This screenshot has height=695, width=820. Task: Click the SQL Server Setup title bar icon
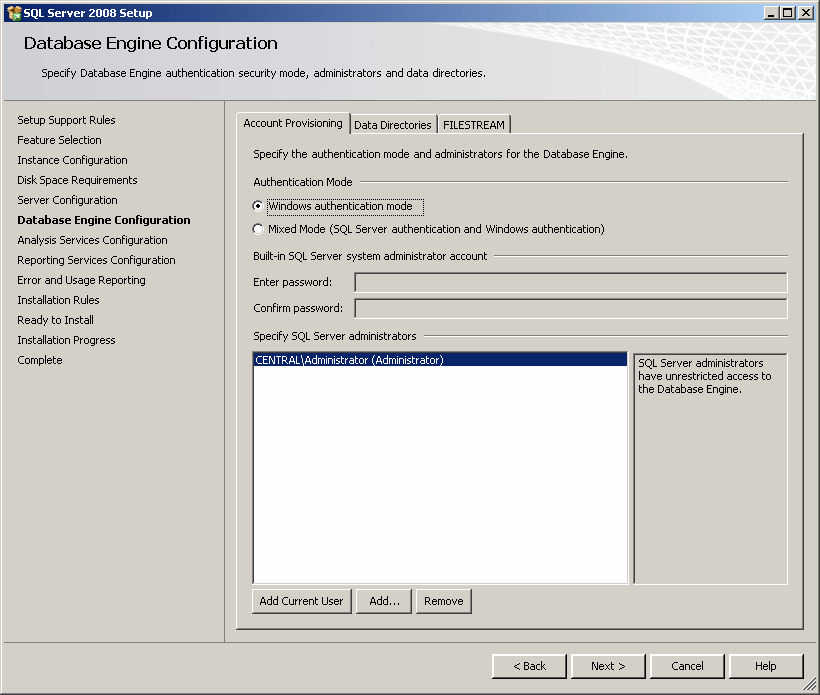click(x=14, y=13)
